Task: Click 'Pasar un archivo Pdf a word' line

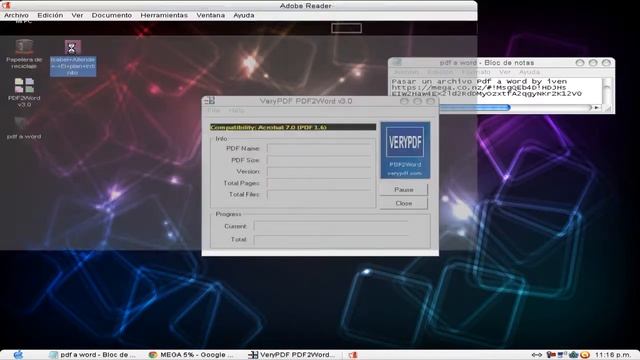Action: [x=479, y=81]
